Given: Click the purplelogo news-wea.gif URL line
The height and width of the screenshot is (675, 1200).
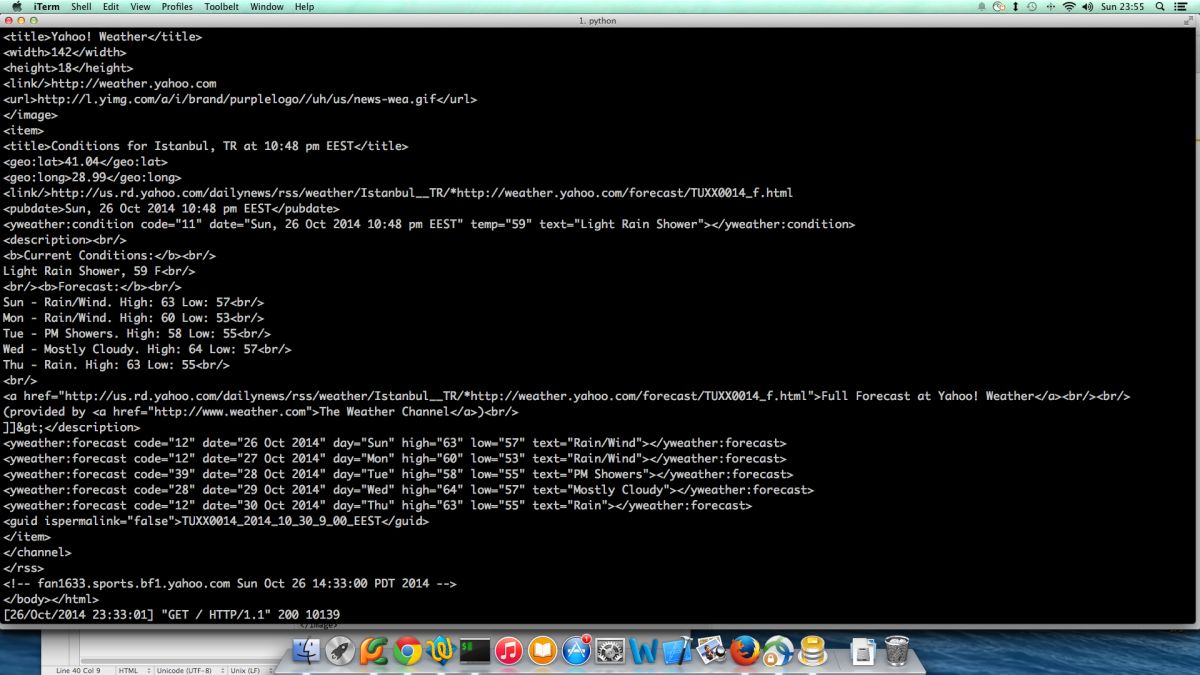Looking at the screenshot, I should (240, 99).
